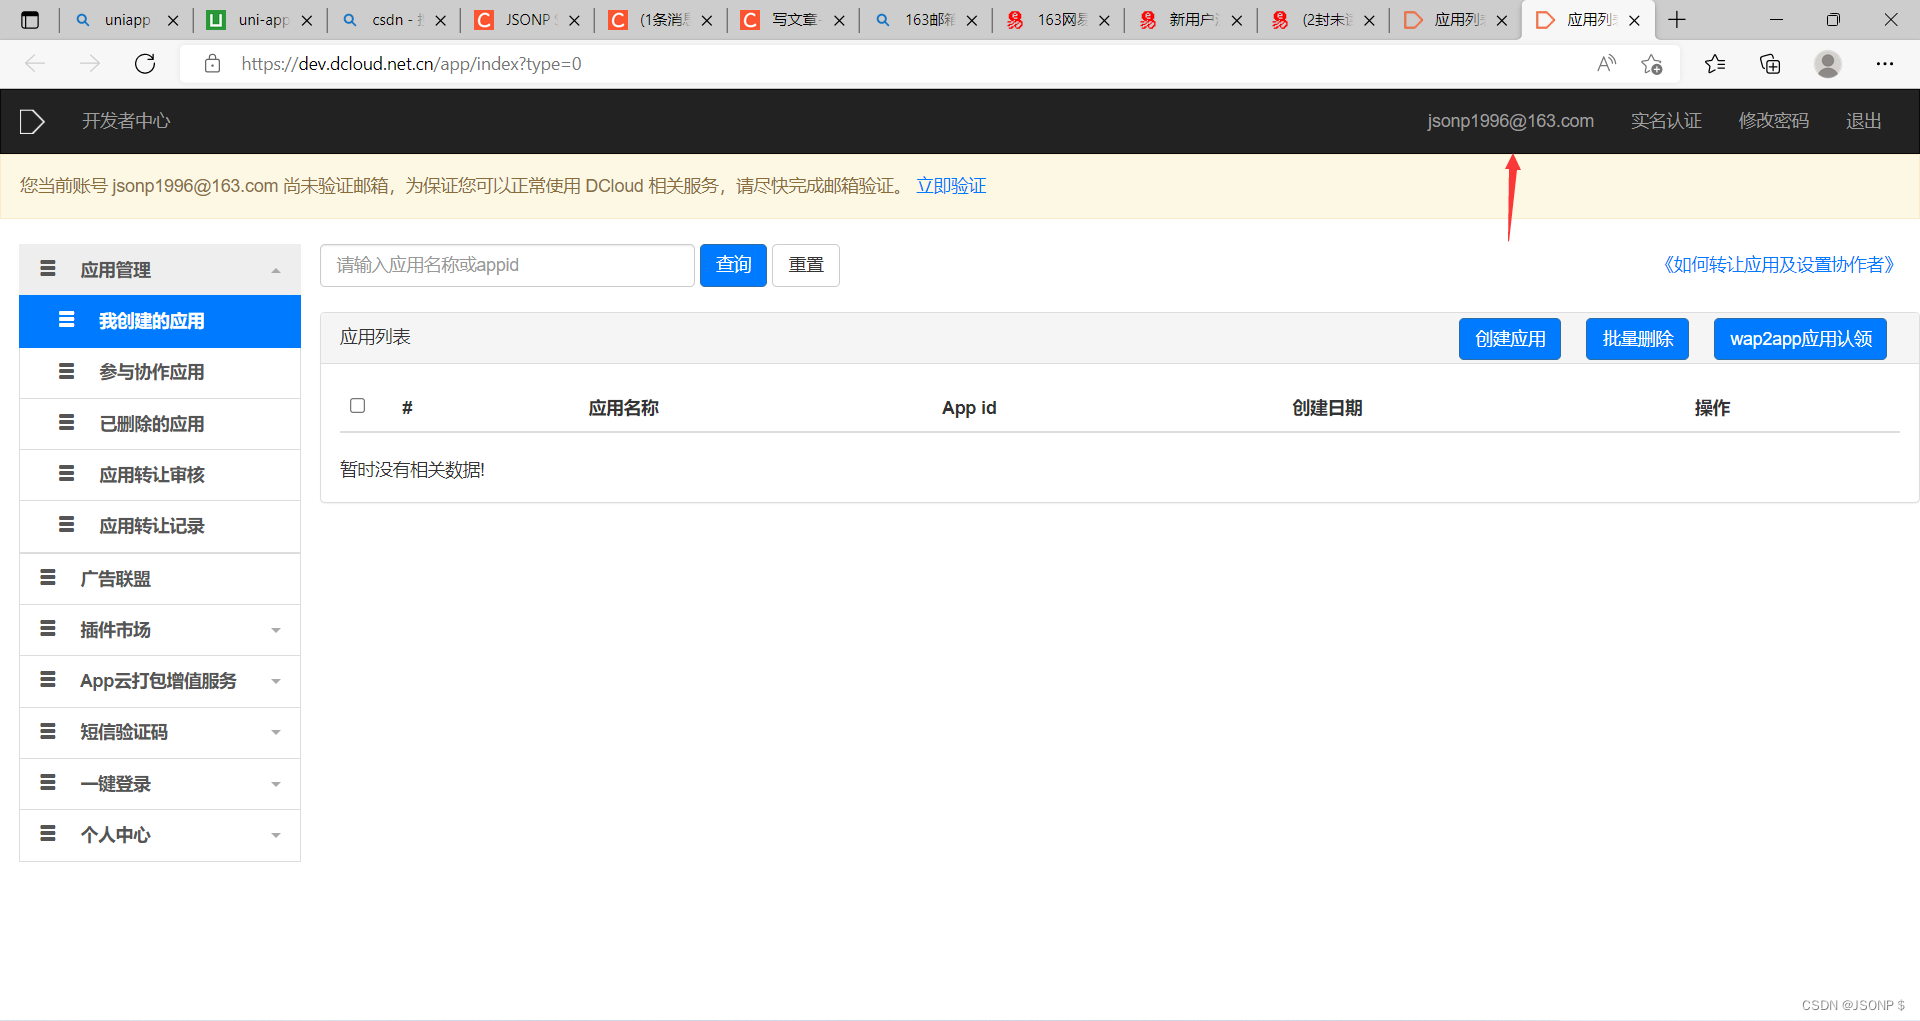
Task: Collapse the 应用管理 section
Action: (276, 268)
